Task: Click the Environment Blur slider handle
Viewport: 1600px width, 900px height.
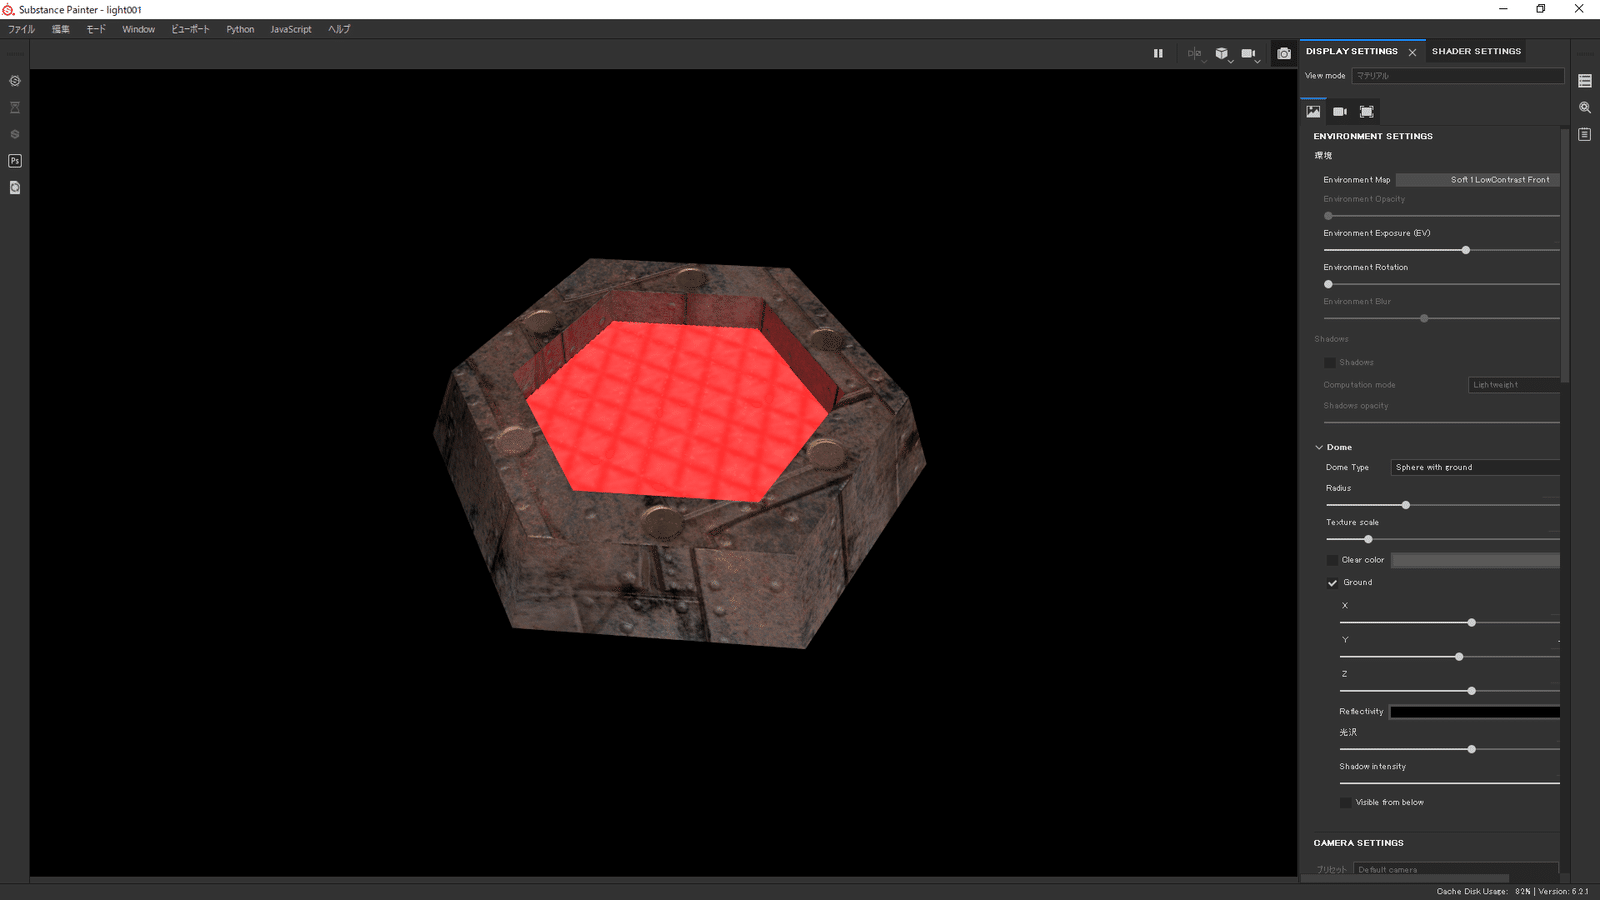Action: point(1424,318)
